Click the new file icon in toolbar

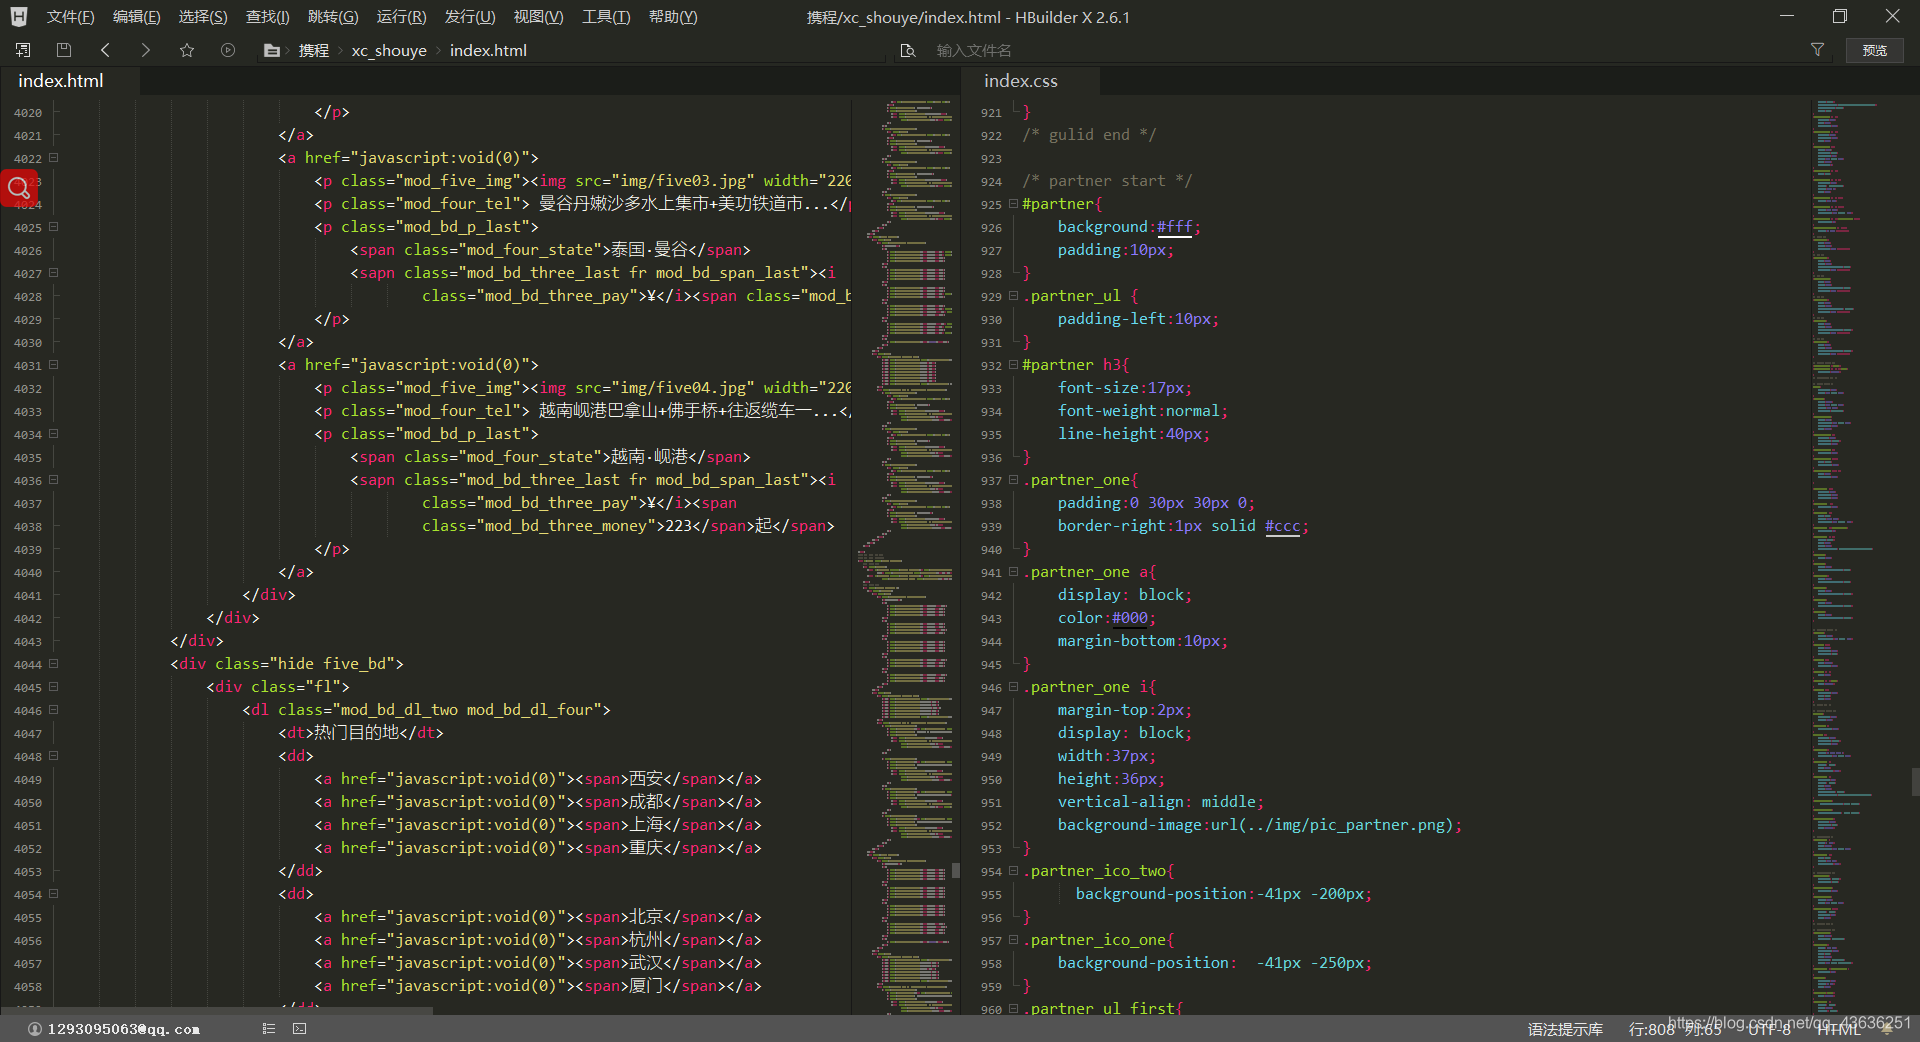[x=23, y=50]
